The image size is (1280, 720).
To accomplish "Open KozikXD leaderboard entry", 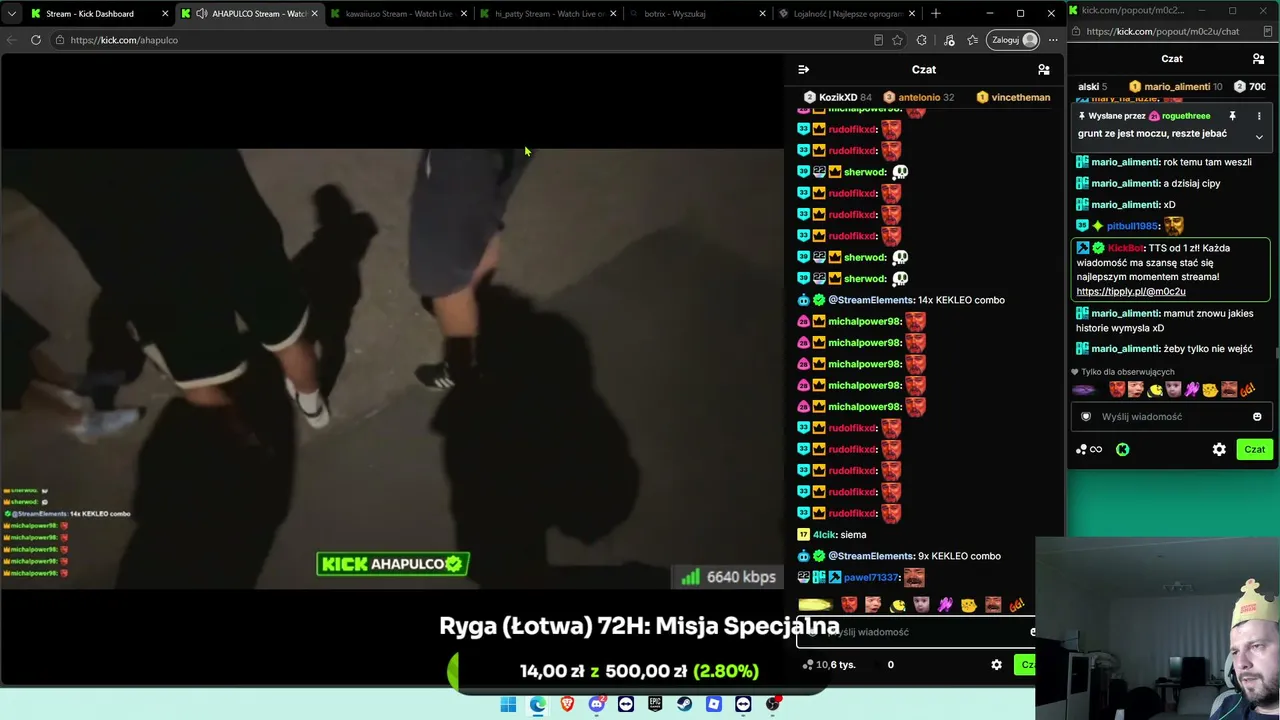I will (838, 98).
